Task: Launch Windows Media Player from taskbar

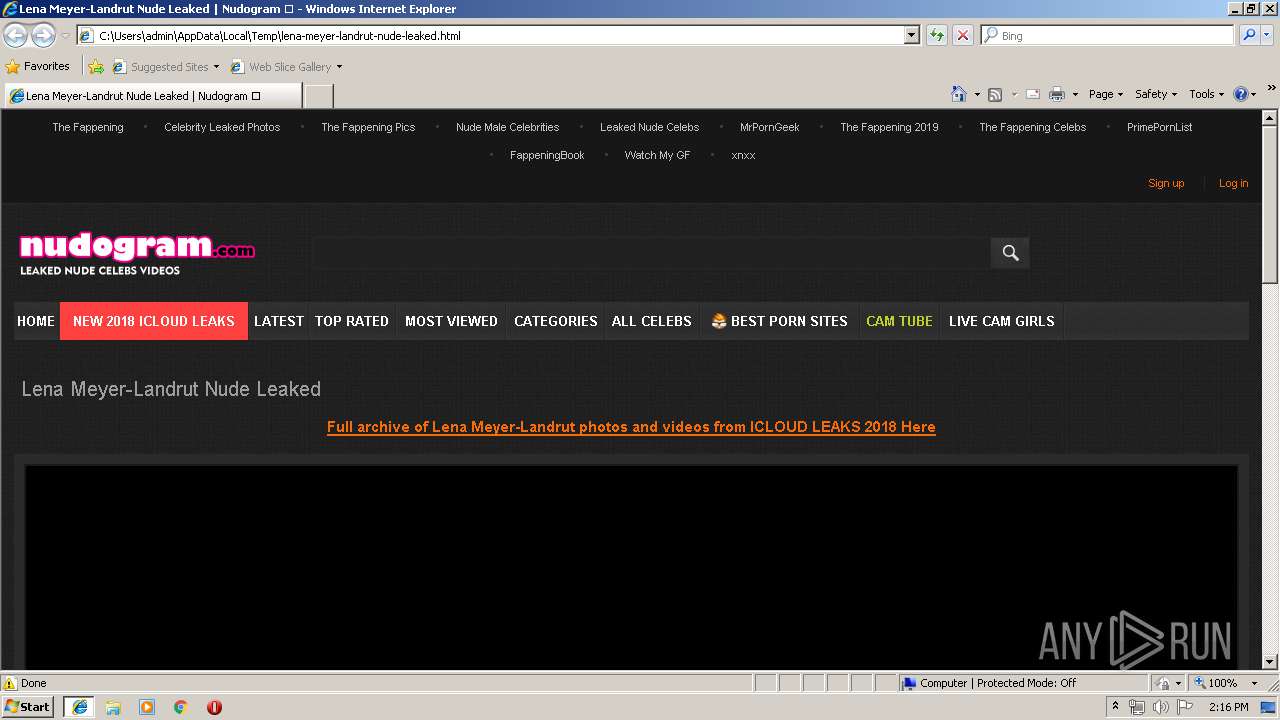Action: click(147, 707)
